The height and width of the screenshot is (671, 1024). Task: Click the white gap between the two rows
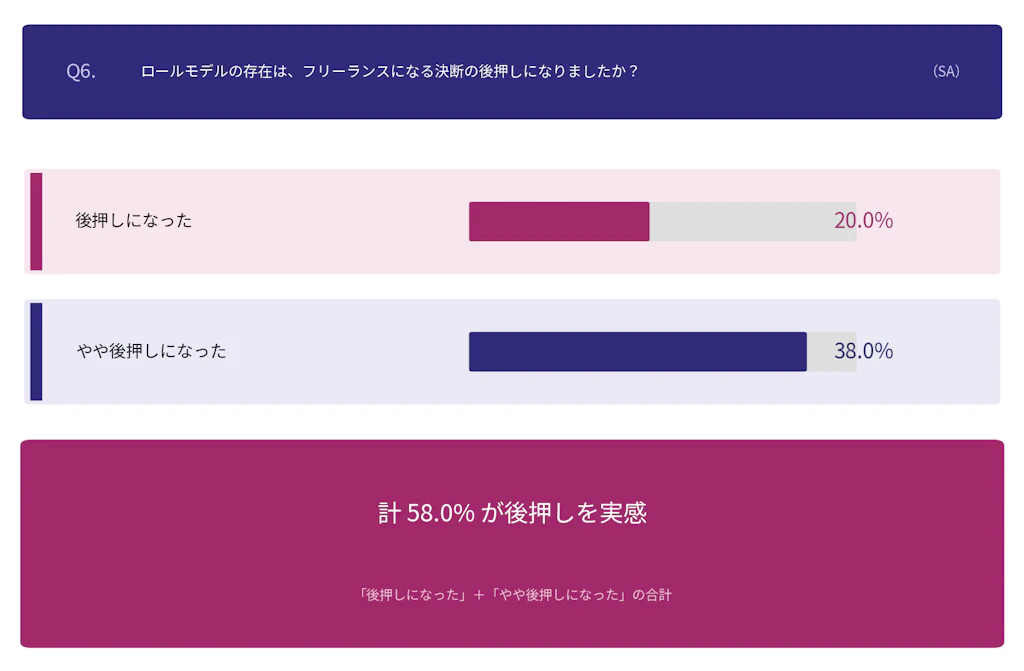point(512,286)
